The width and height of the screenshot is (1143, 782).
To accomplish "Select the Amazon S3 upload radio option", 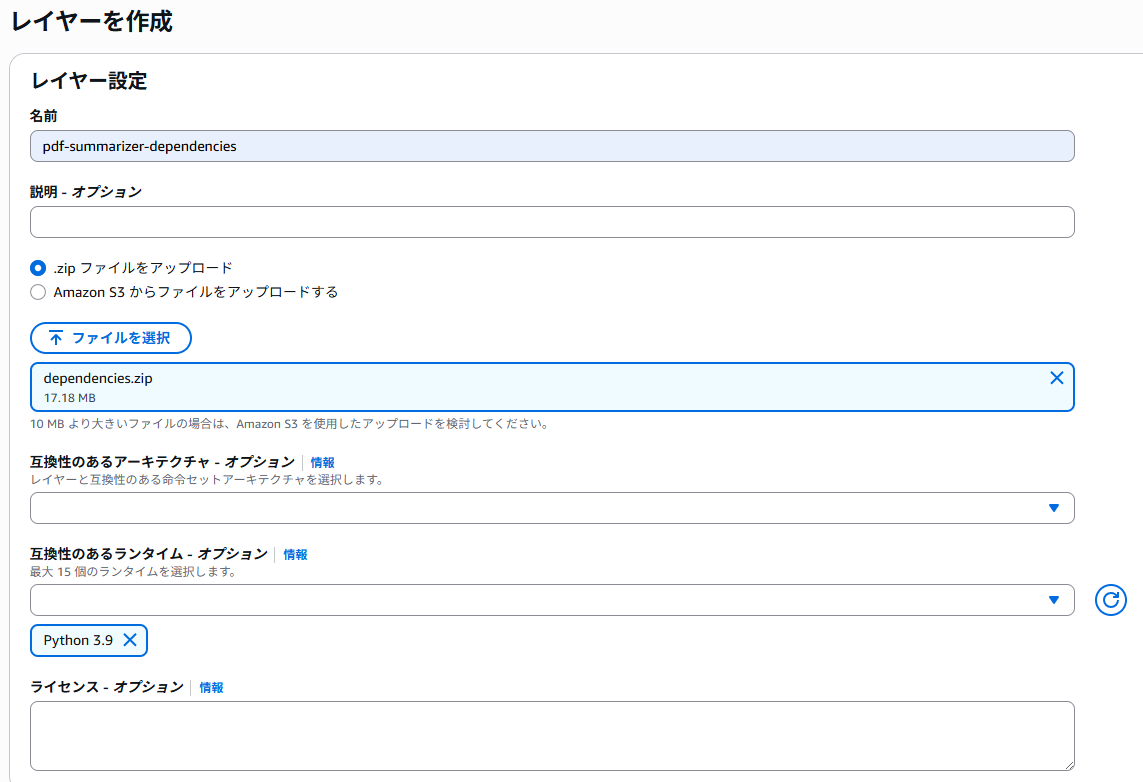I will coord(38,292).
